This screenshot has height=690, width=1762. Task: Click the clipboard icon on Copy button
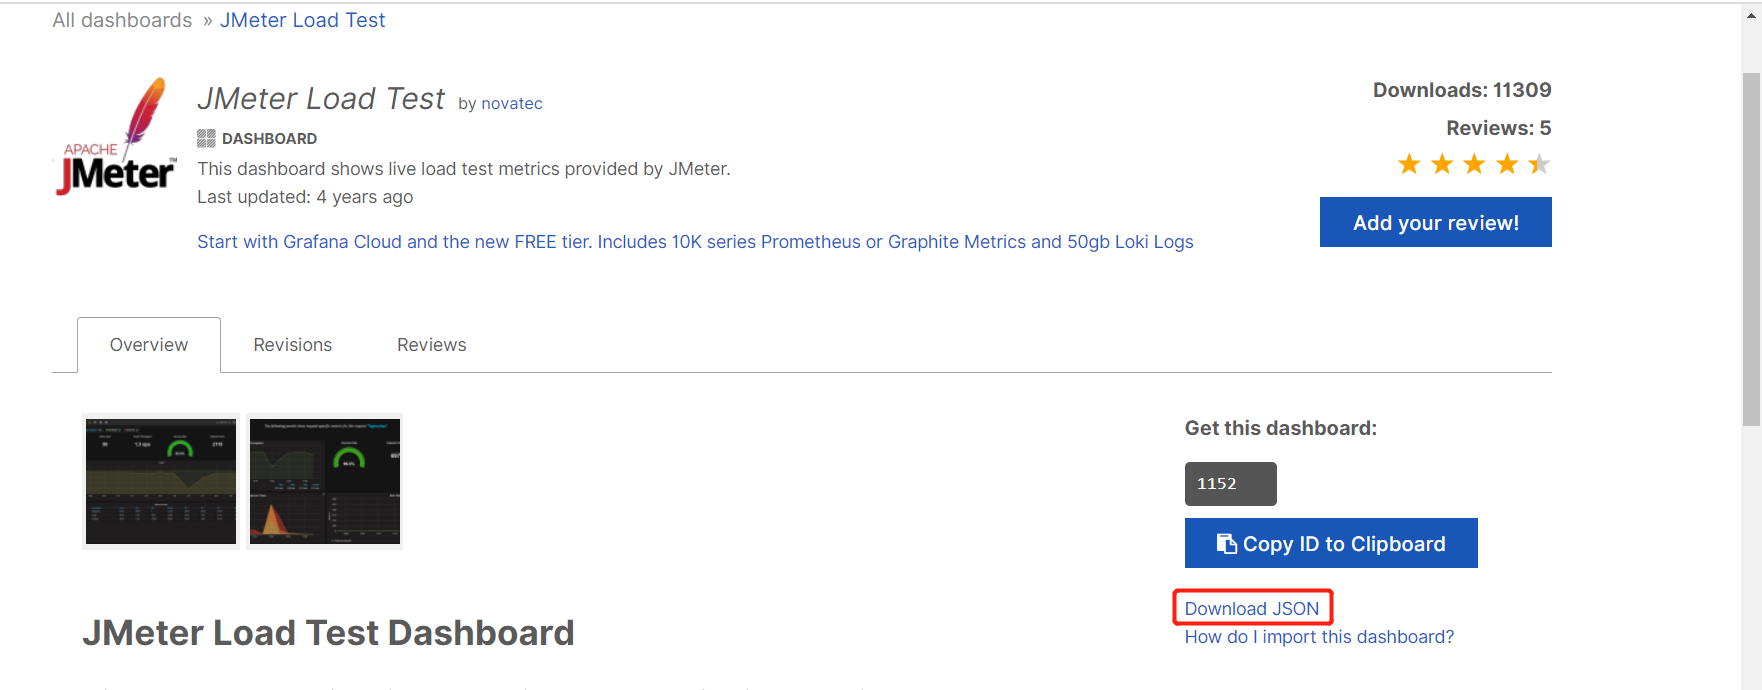click(x=1226, y=543)
